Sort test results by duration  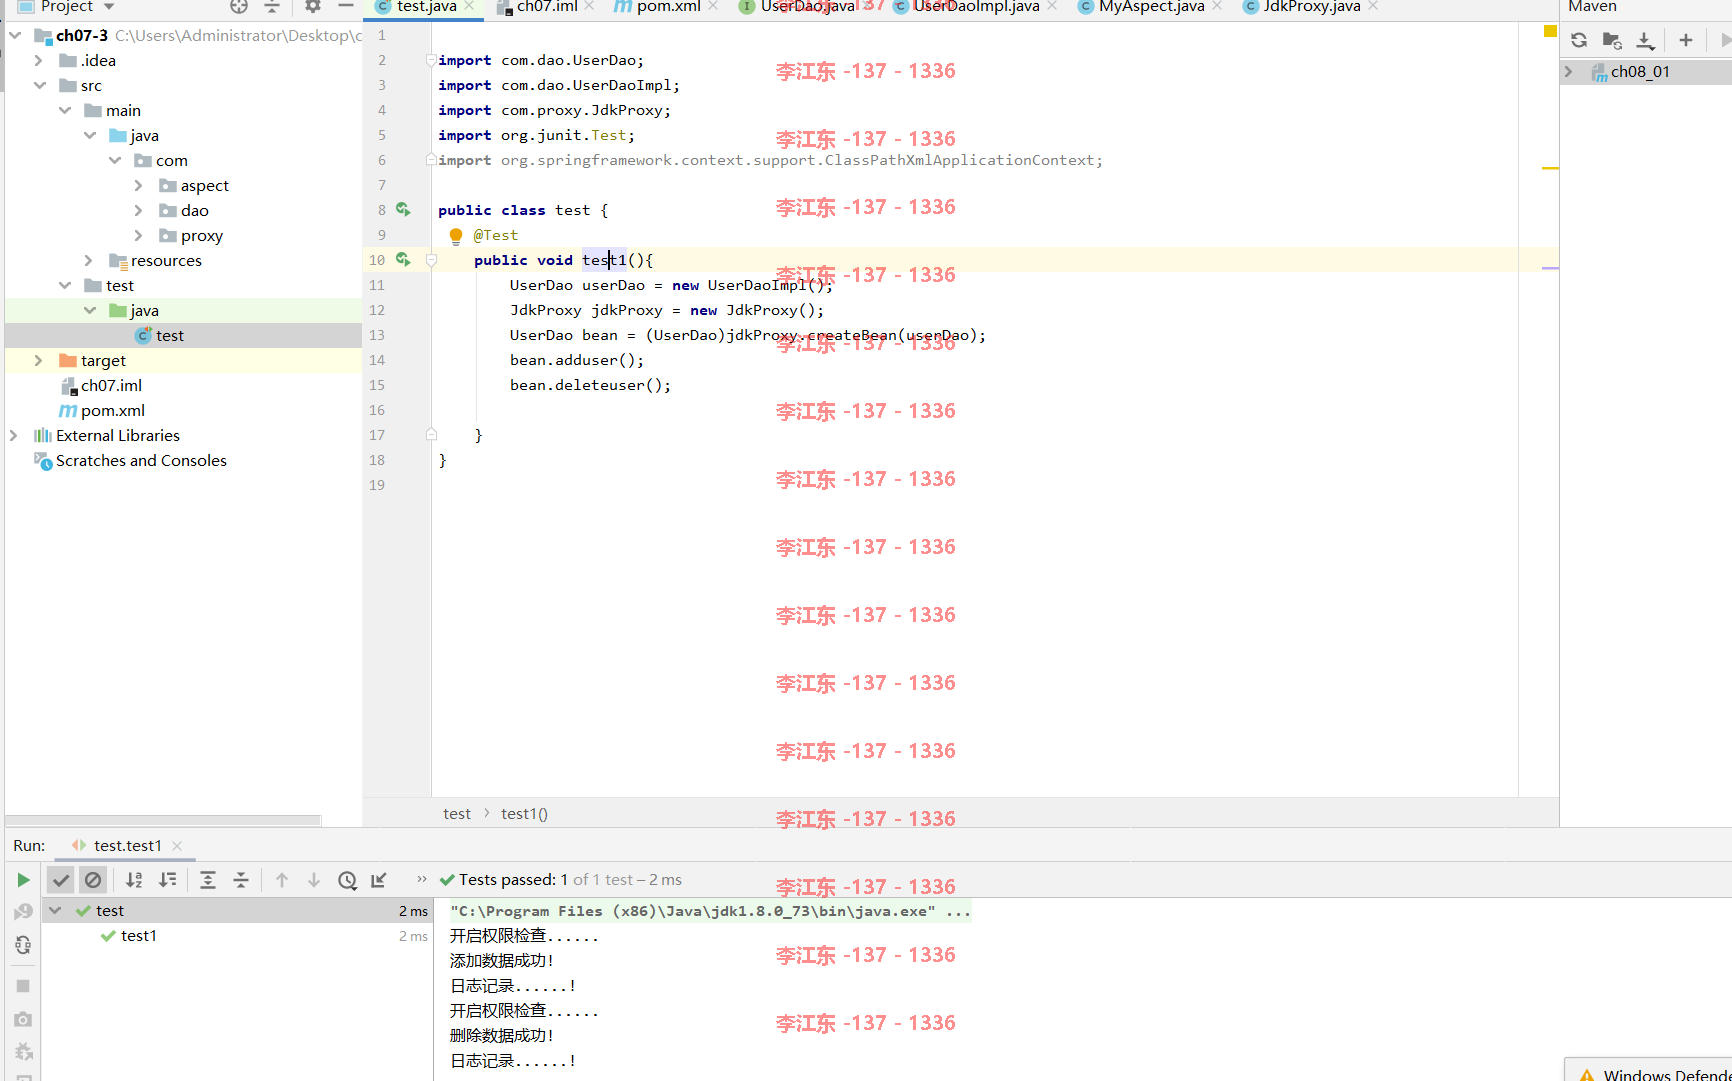(168, 880)
